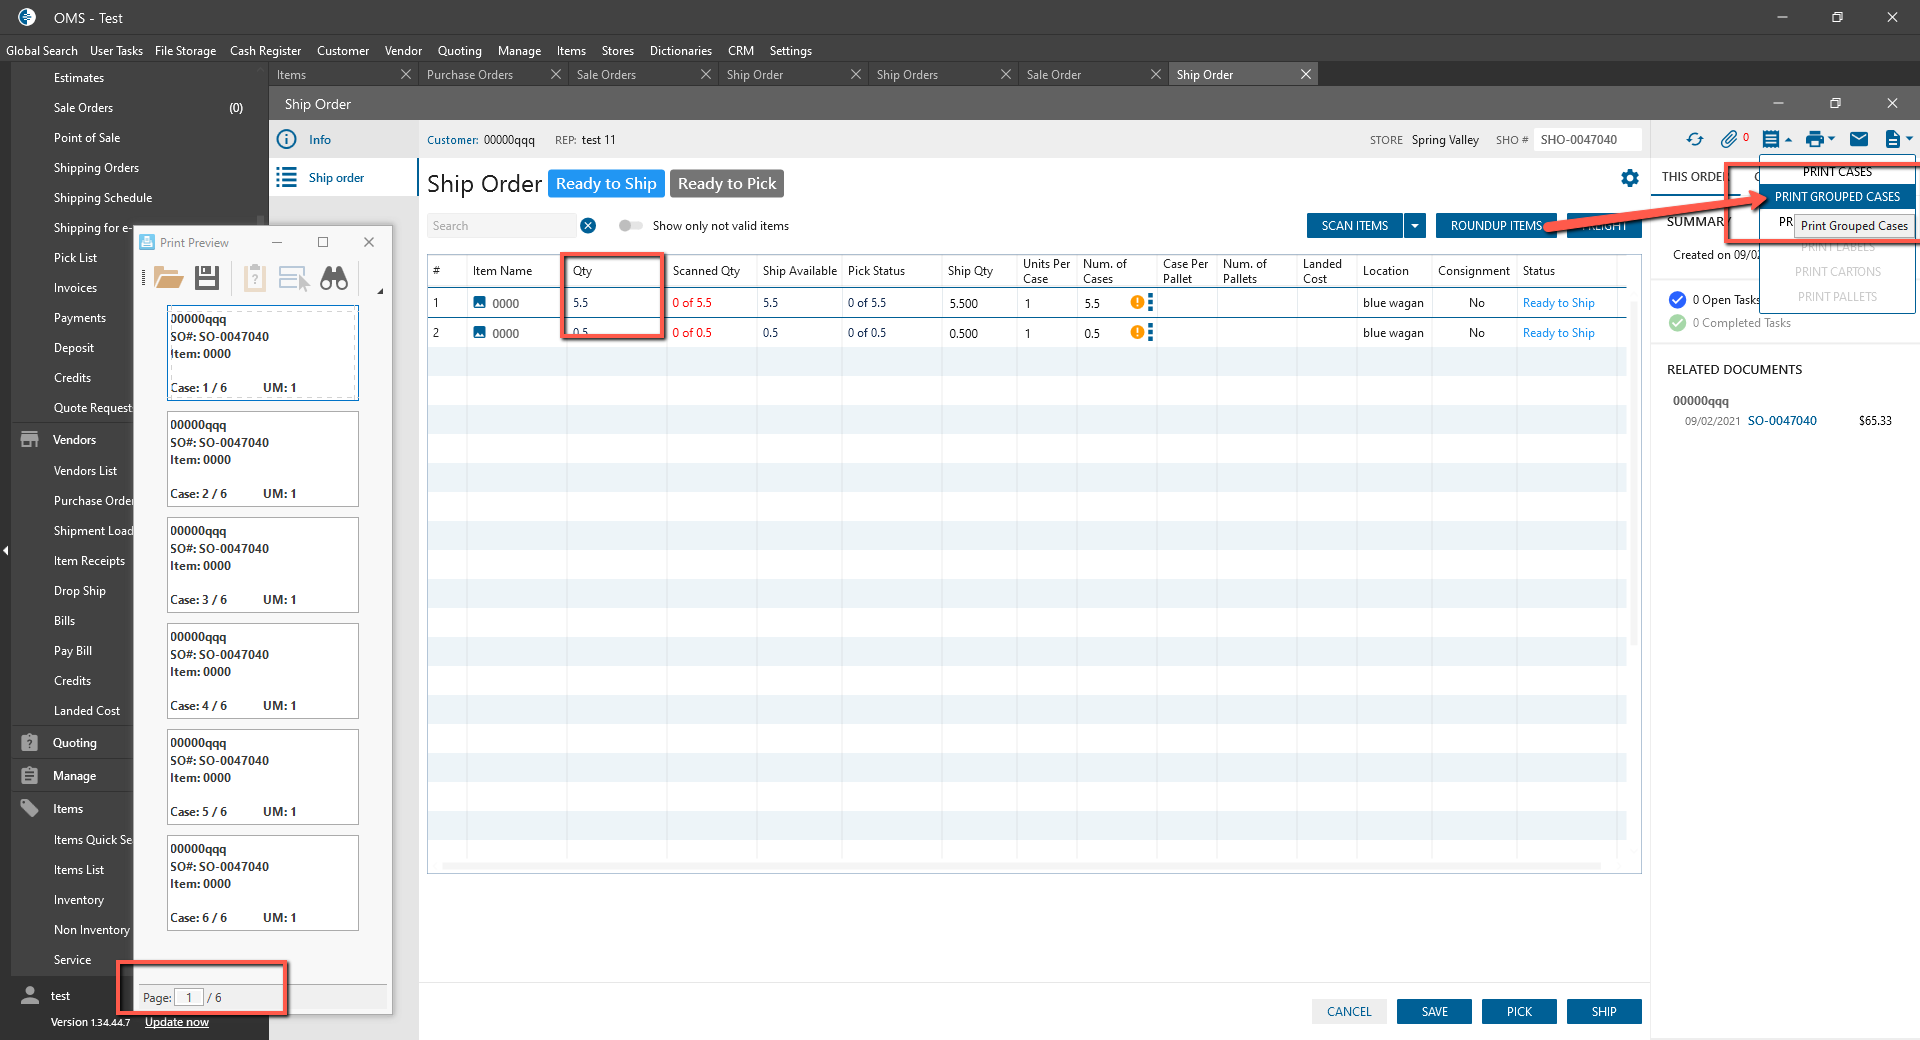1920x1040 pixels.
Task: Click the user profile icon beside test
Action: pyautogui.click(x=30, y=996)
